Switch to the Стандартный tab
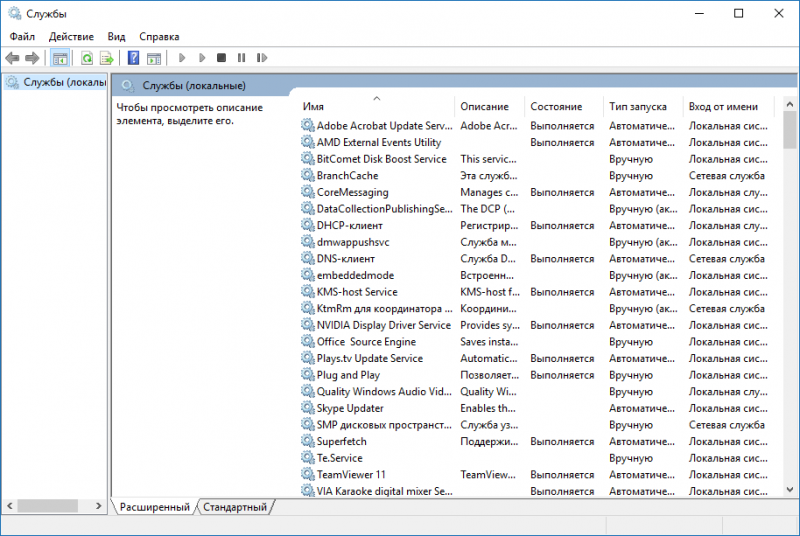This screenshot has width=800, height=536. pos(235,507)
